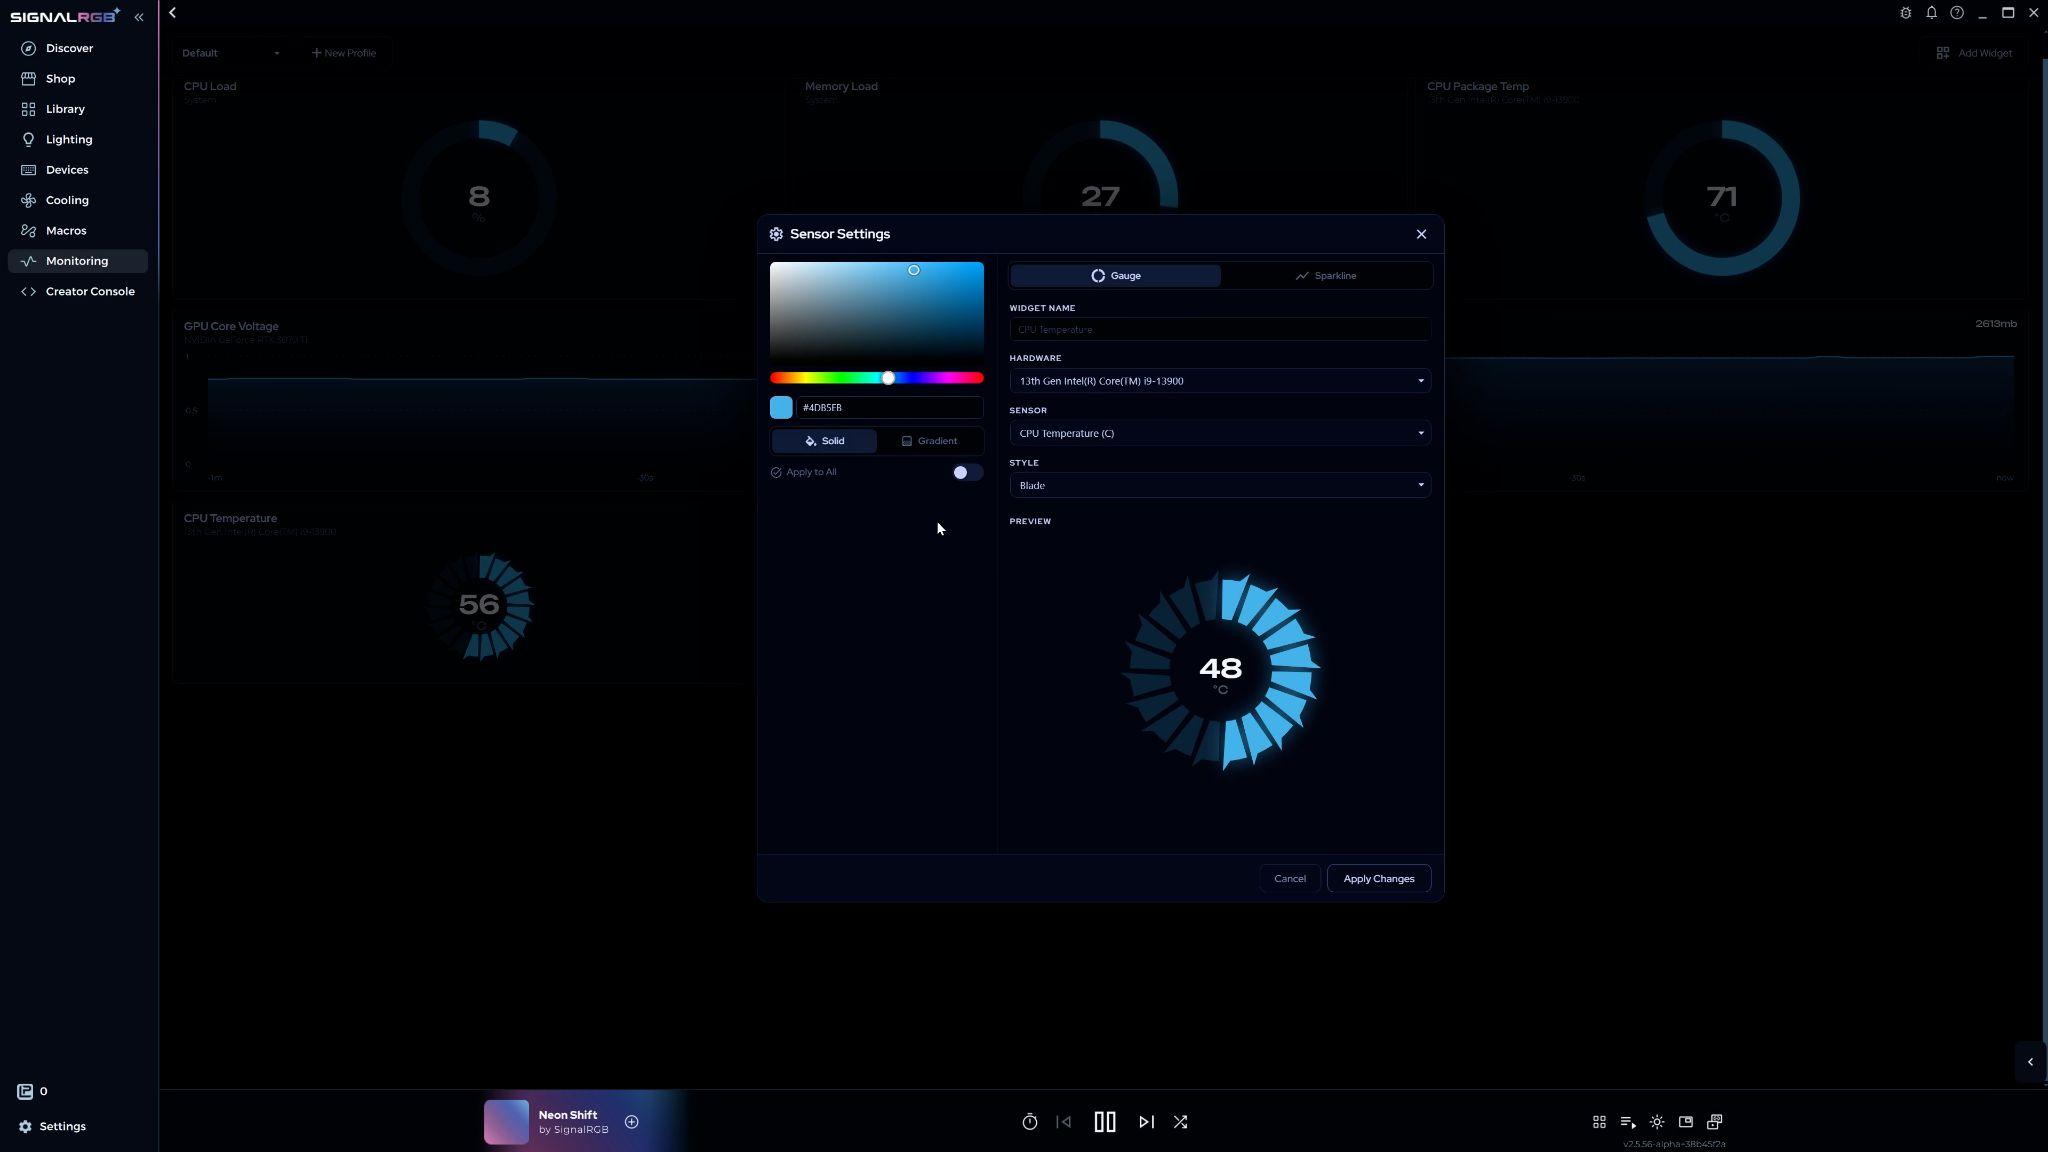Viewport: 2048px width, 1152px height.
Task: Collapse the sidebar with double chevron
Action: (x=139, y=17)
